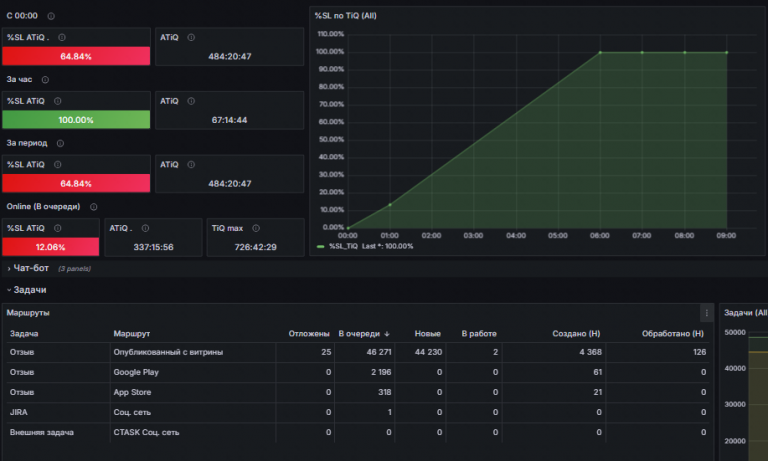Open the Задачи (All) chart panel title

pyautogui.click(x=745, y=313)
